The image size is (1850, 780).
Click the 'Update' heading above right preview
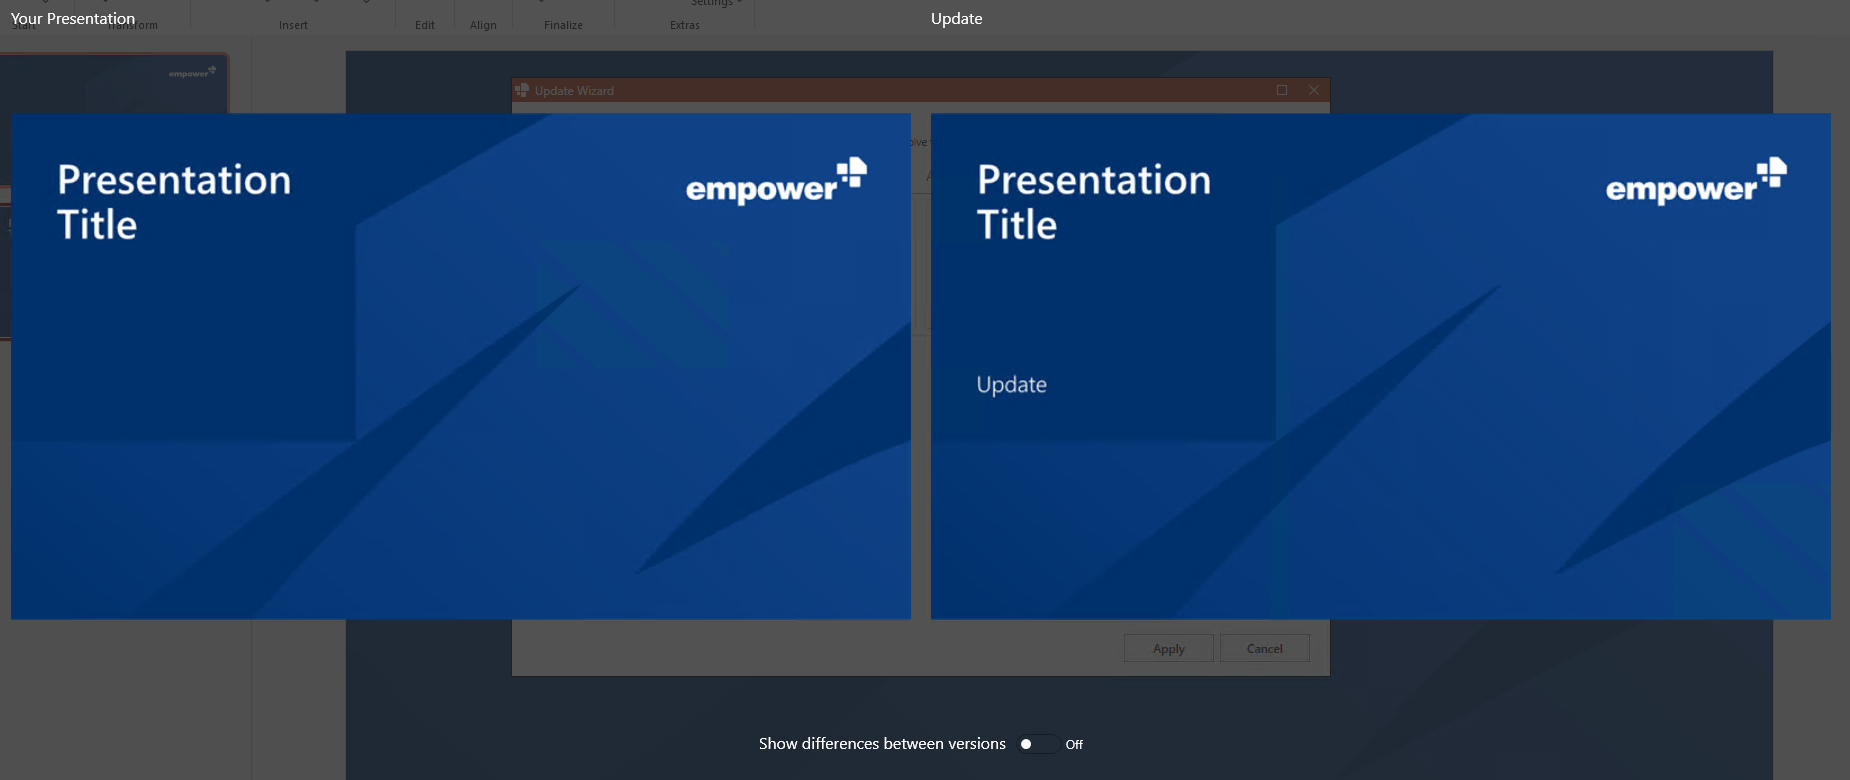click(957, 18)
